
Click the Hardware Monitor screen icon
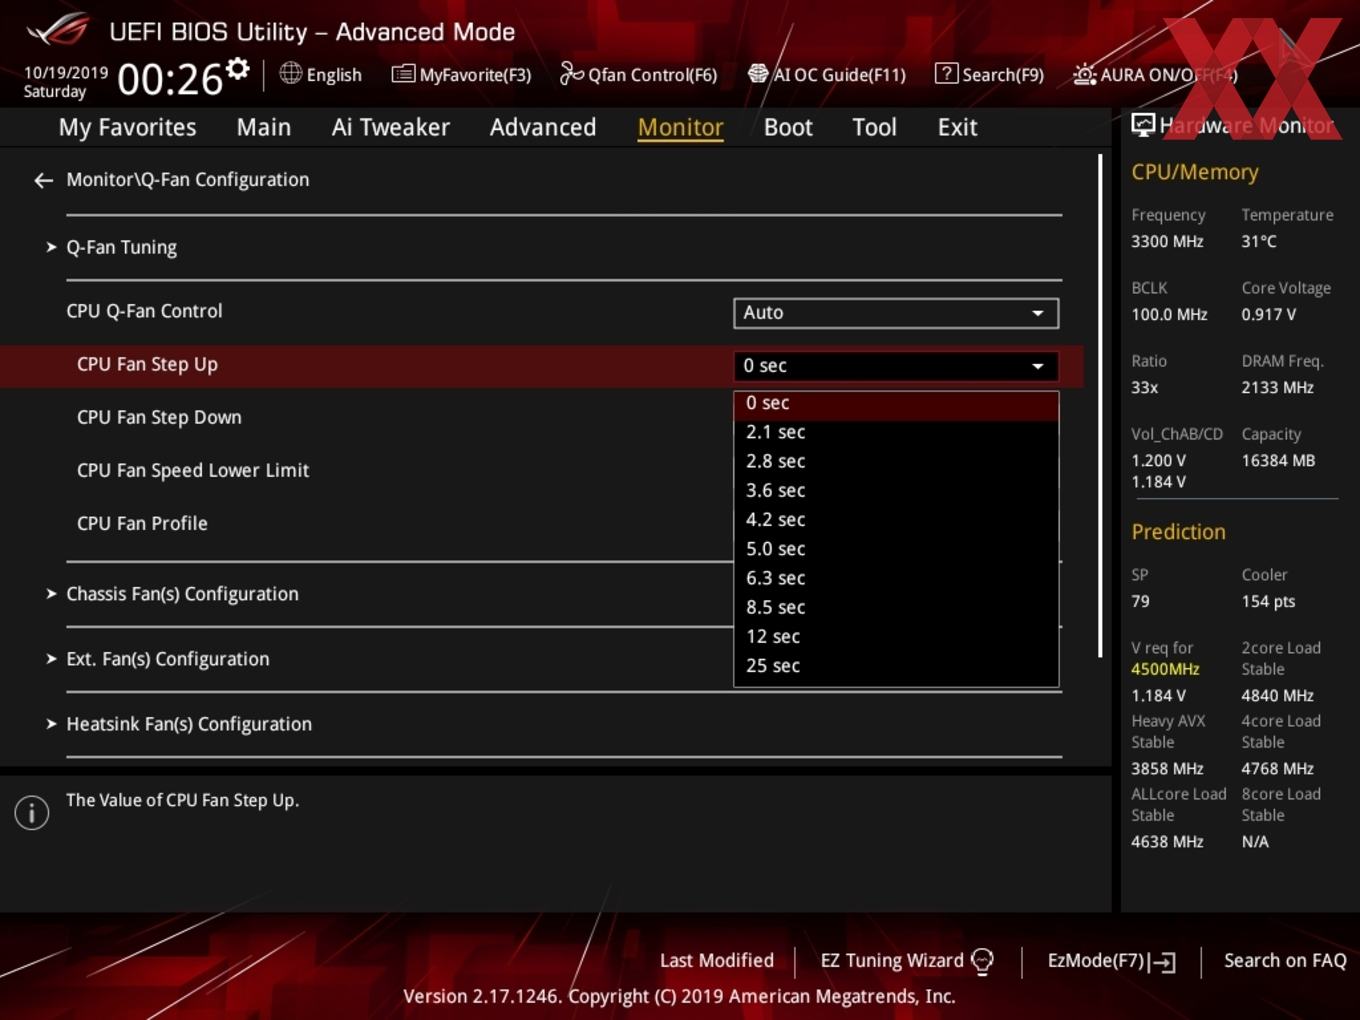pos(1143,125)
